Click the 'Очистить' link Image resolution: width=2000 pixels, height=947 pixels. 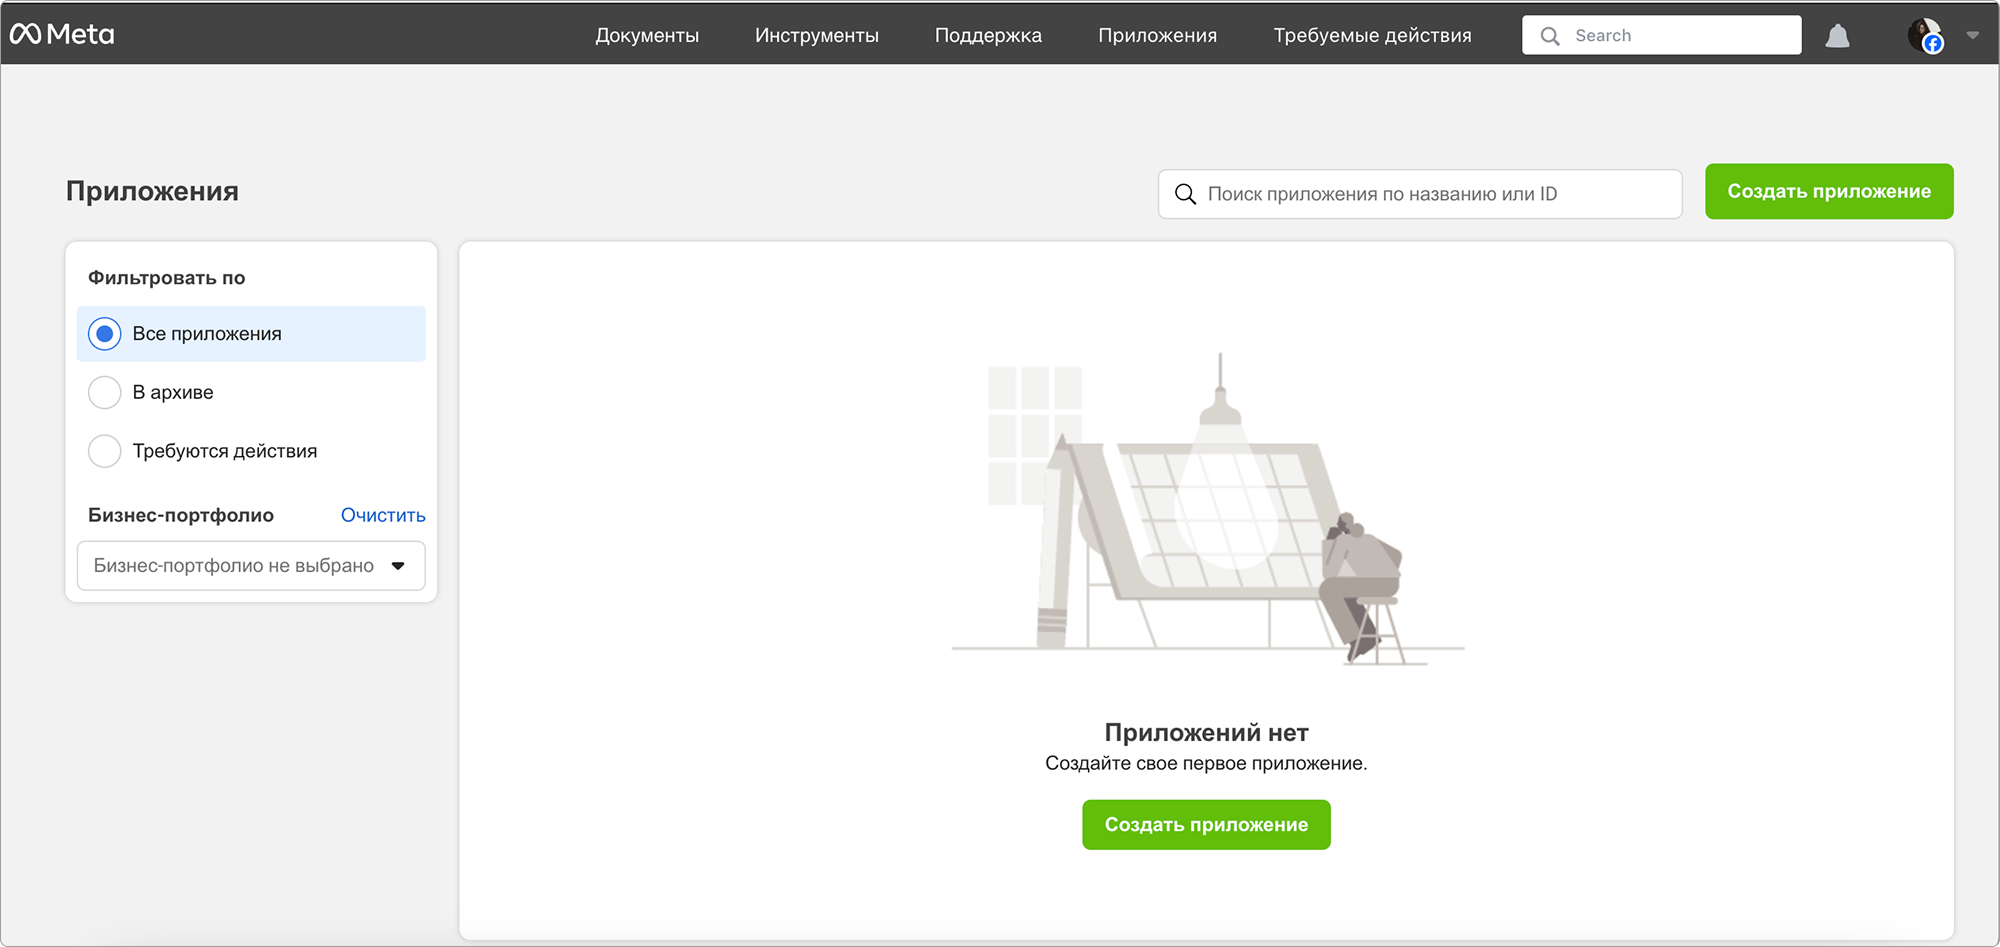(x=382, y=514)
